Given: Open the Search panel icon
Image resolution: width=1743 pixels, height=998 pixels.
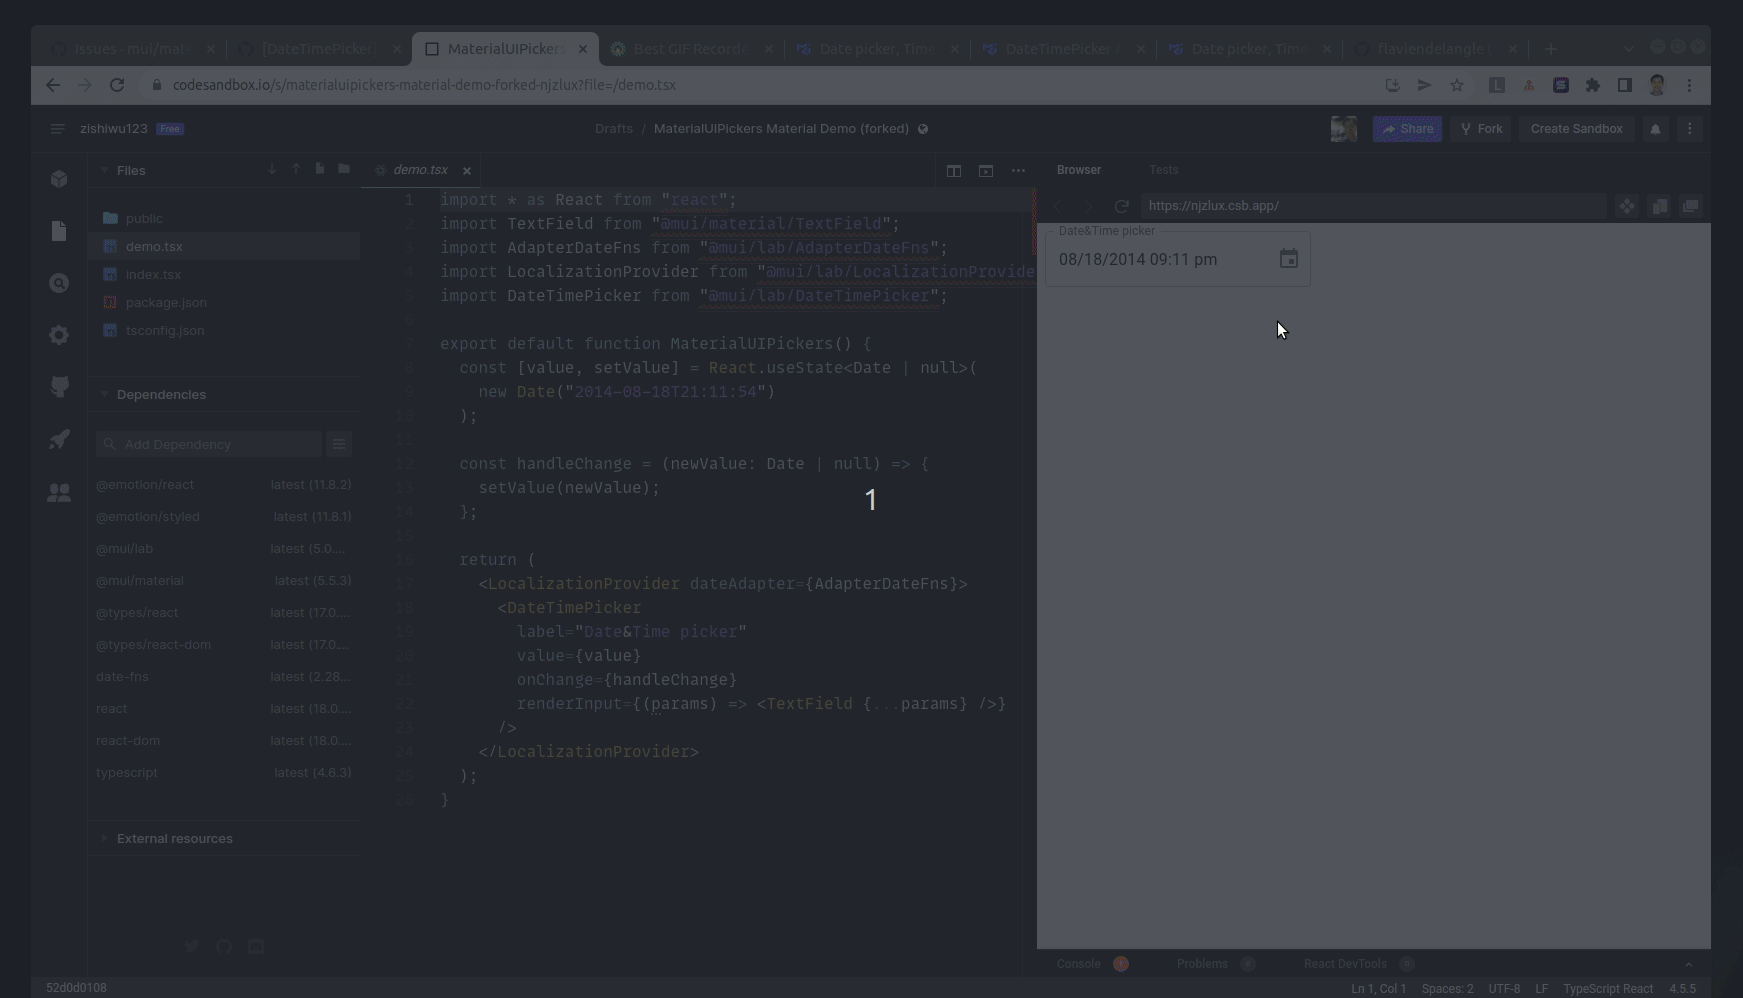Looking at the screenshot, I should [59, 283].
